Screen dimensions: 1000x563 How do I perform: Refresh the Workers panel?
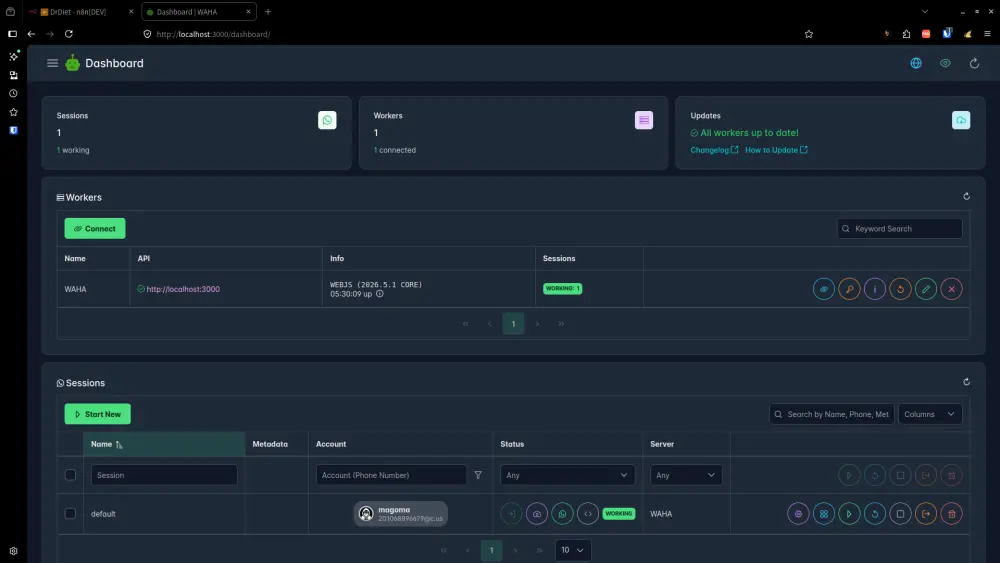coord(966,196)
